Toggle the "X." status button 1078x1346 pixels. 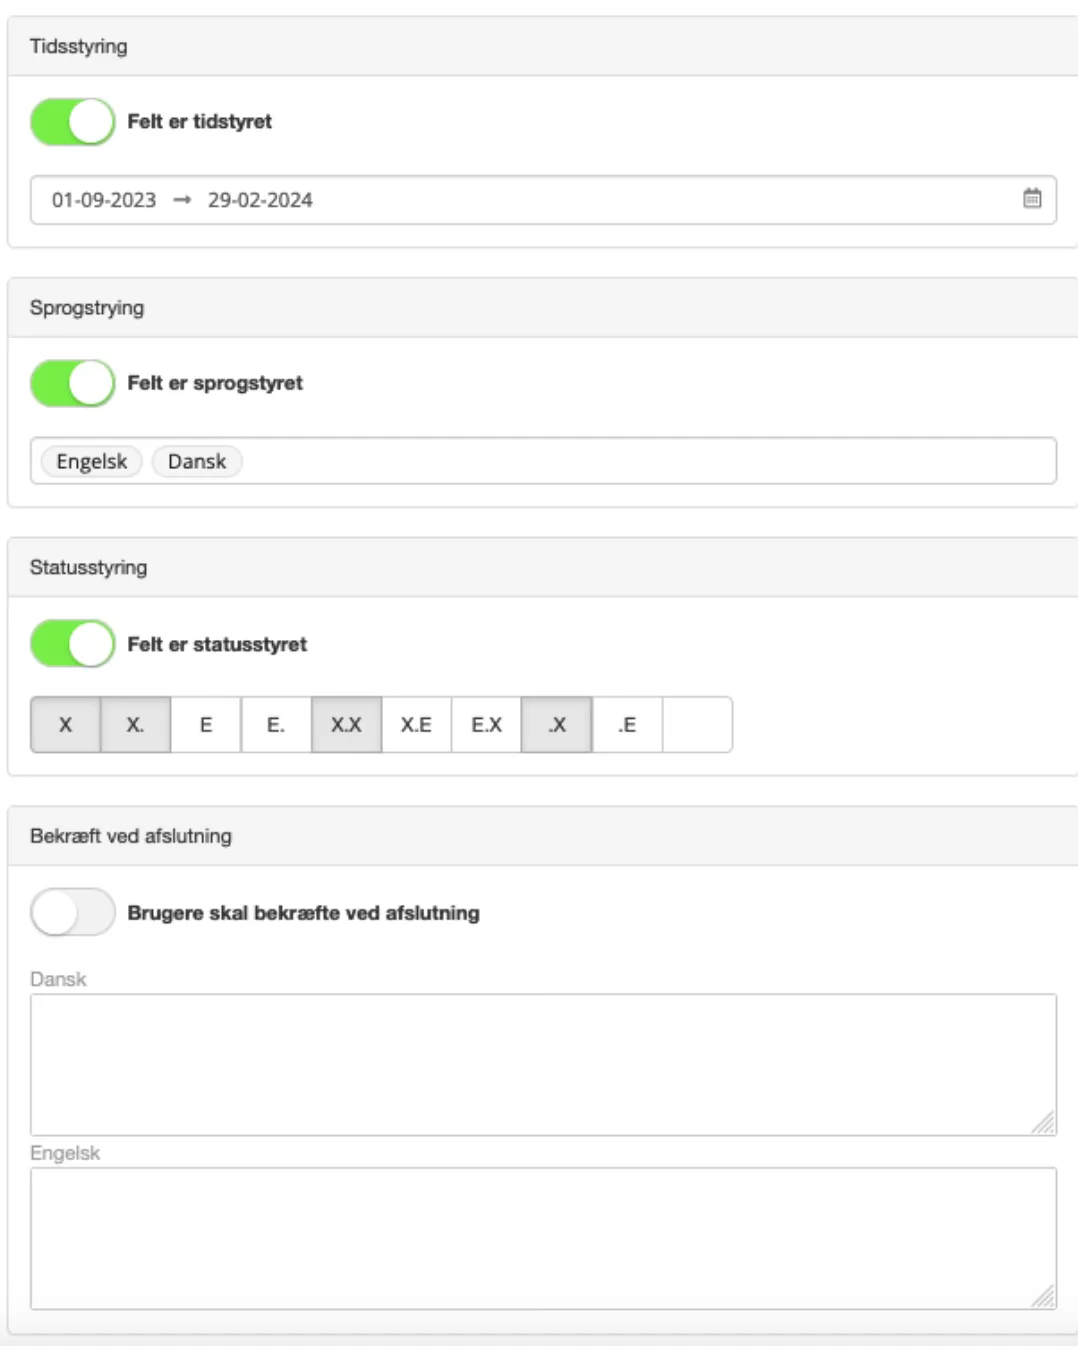(x=136, y=725)
